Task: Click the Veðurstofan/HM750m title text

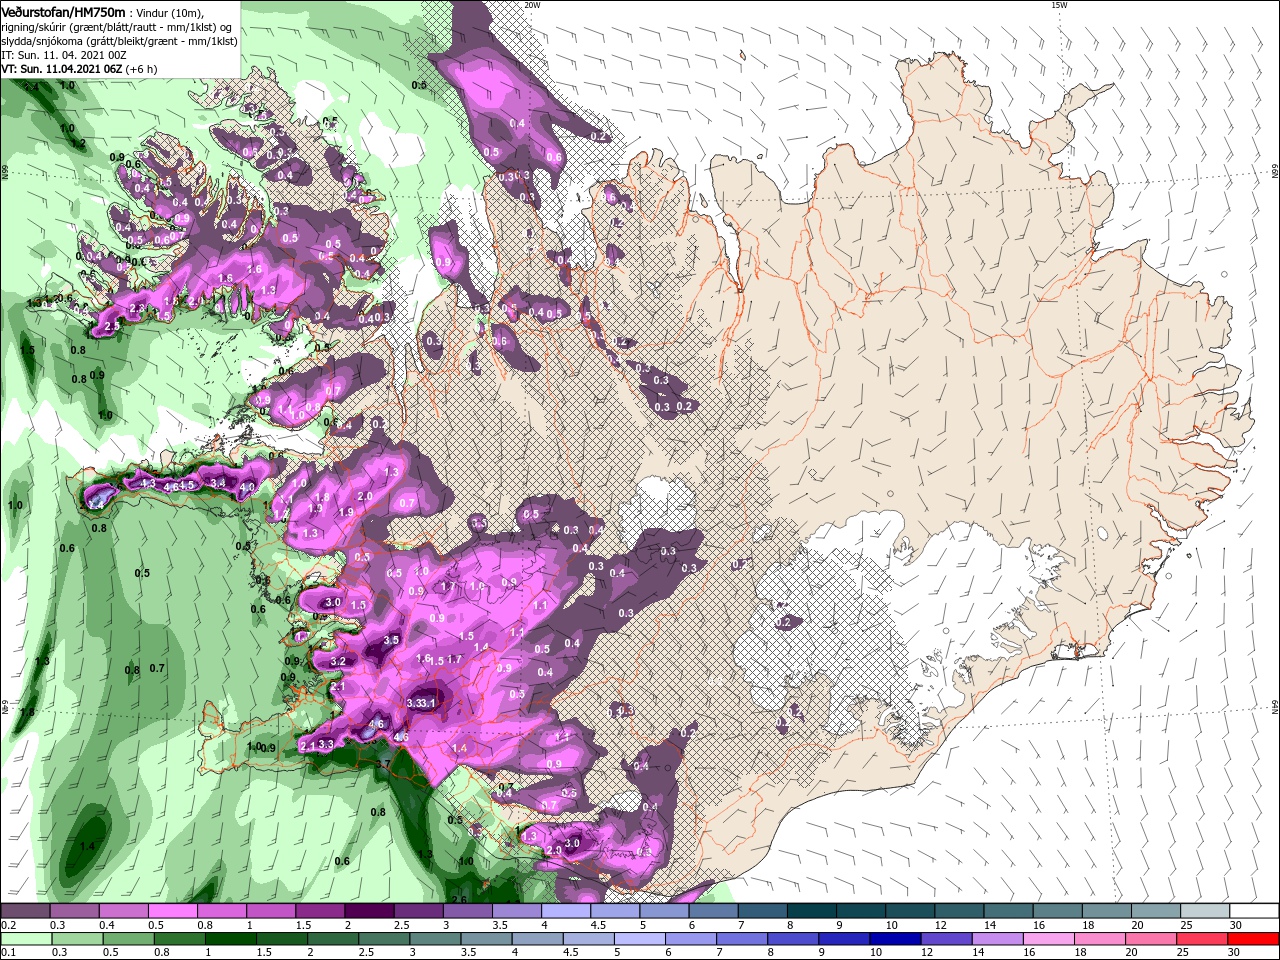Action: 64,11
